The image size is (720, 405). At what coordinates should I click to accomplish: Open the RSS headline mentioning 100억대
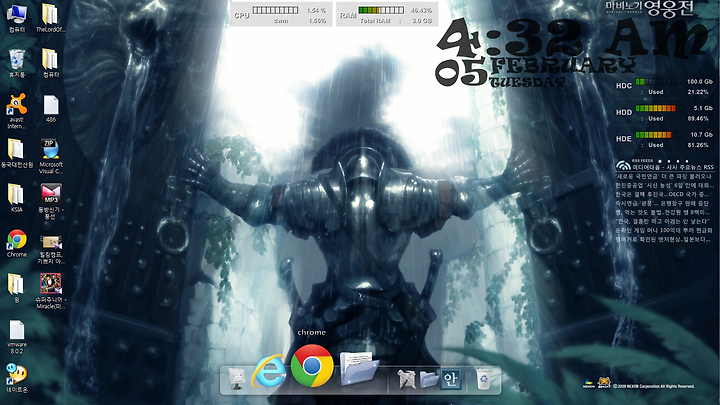(x=664, y=230)
